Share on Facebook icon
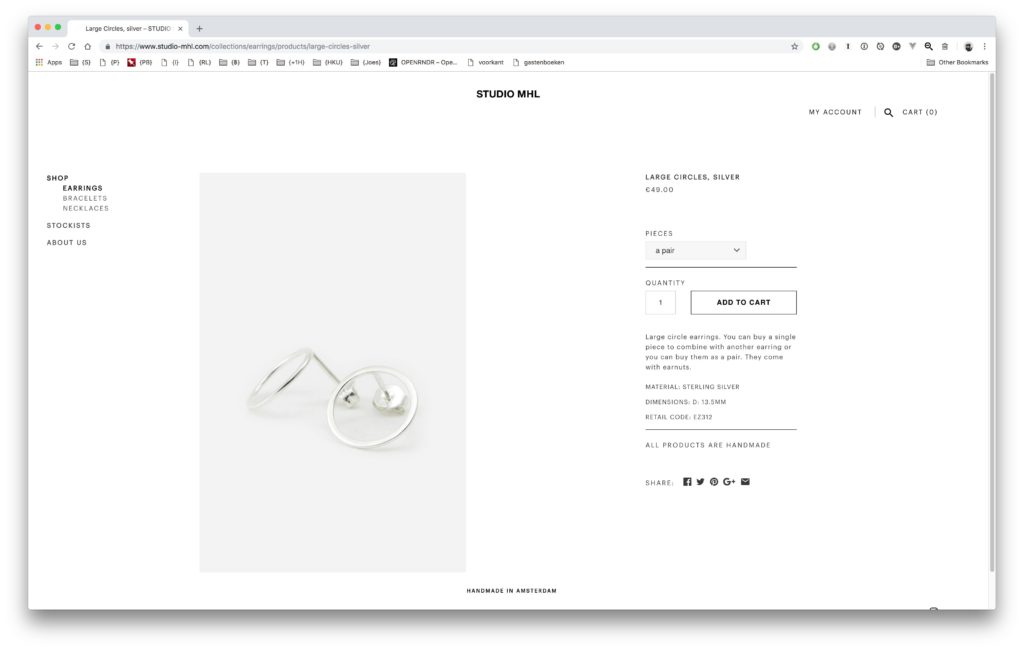This screenshot has height=650, width=1024. (x=687, y=481)
